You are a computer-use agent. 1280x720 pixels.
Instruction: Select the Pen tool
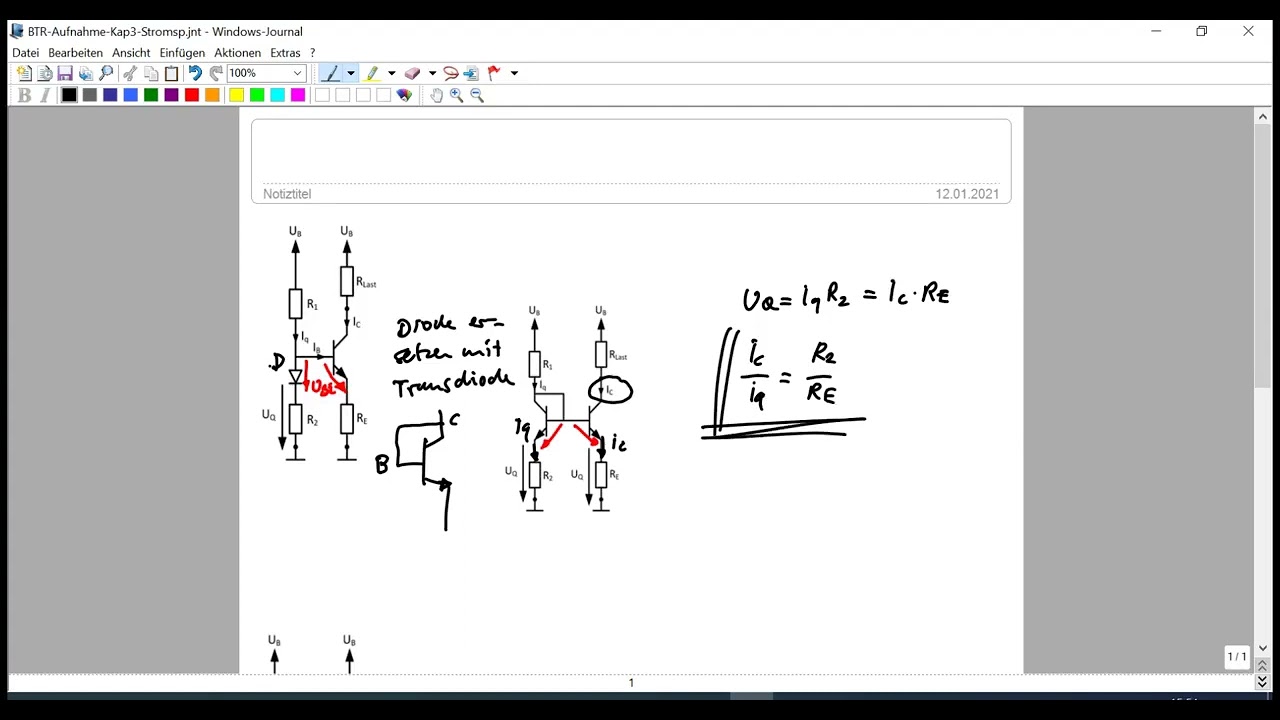tap(331, 73)
